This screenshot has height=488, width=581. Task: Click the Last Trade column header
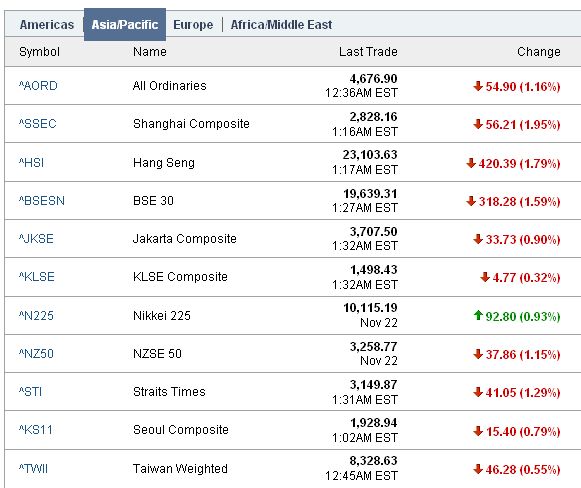point(368,52)
